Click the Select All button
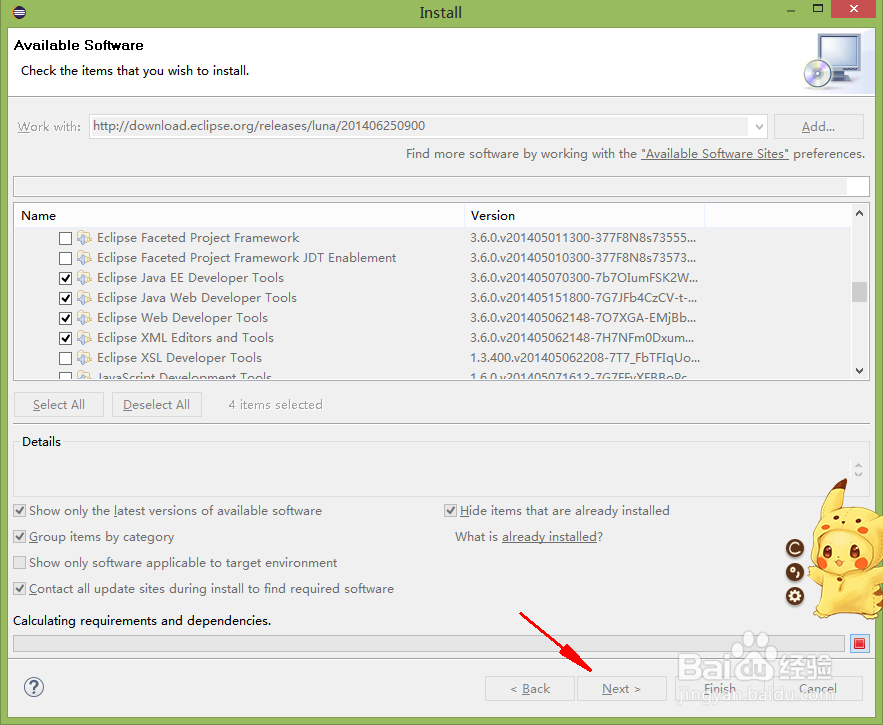 click(x=59, y=405)
